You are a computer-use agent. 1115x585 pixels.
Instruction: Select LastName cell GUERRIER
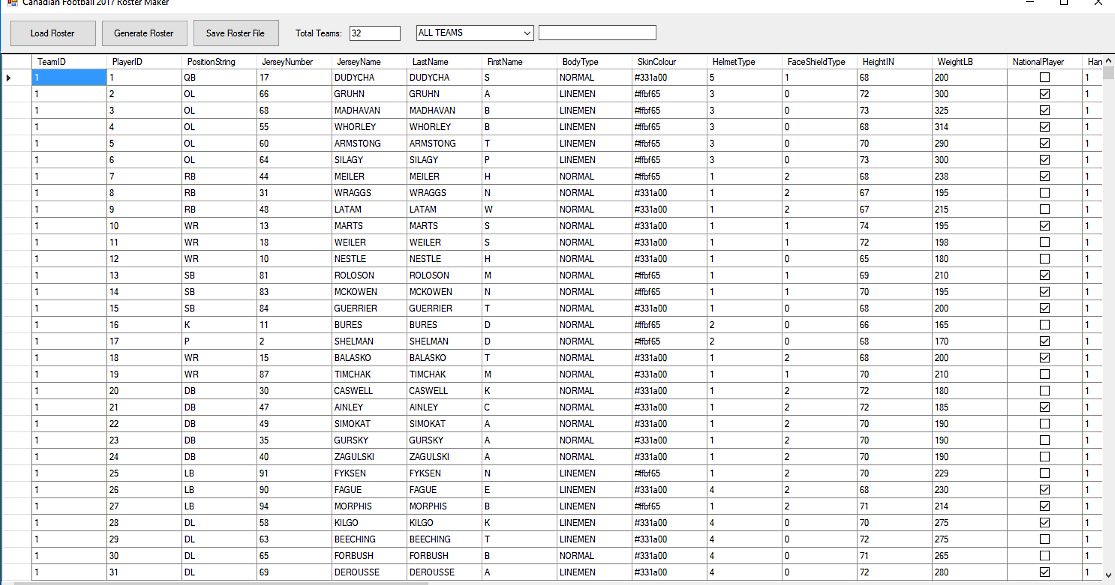click(444, 308)
